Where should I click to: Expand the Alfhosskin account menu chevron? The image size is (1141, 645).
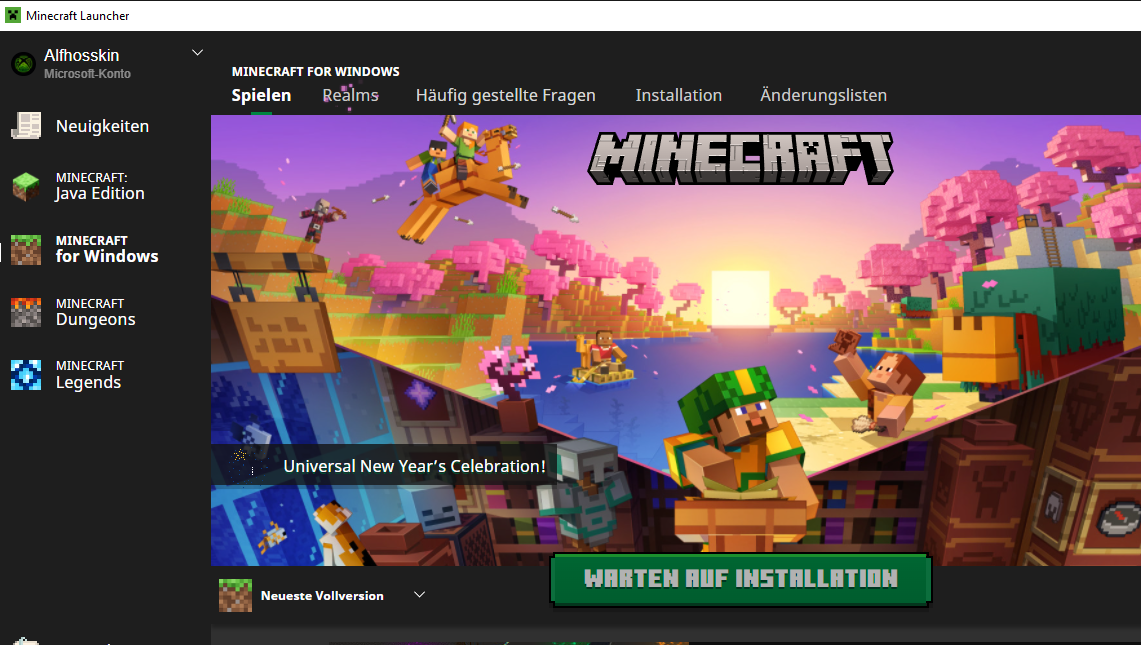[197, 52]
